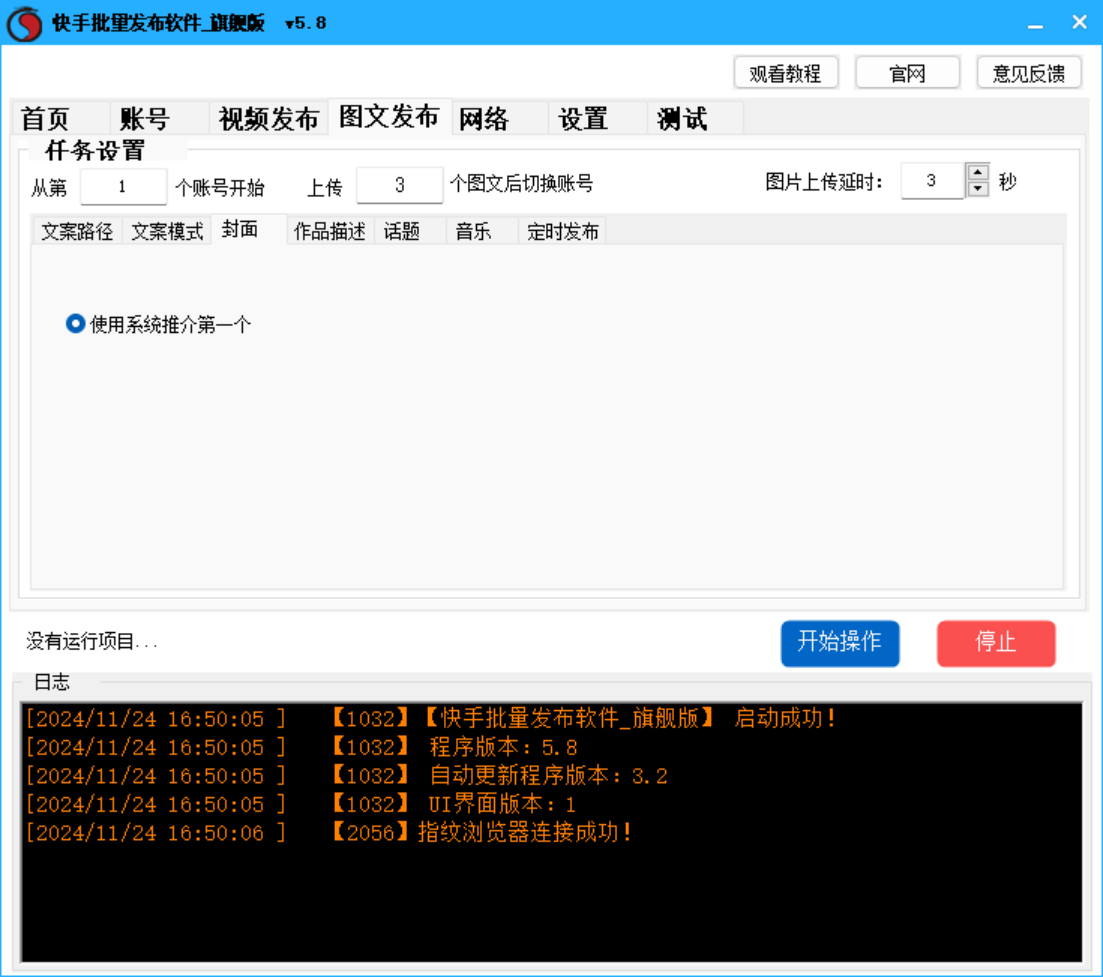The width and height of the screenshot is (1103, 977).
Task: Click the red 停止 button
Action: click(996, 642)
